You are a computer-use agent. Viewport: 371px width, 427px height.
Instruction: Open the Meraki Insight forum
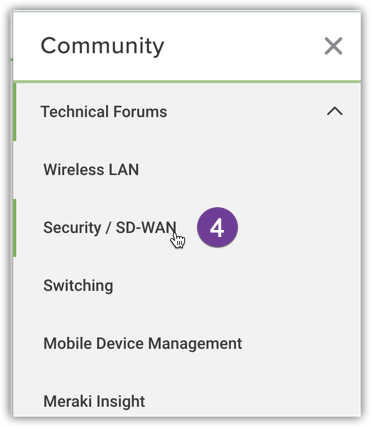(94, 401)
